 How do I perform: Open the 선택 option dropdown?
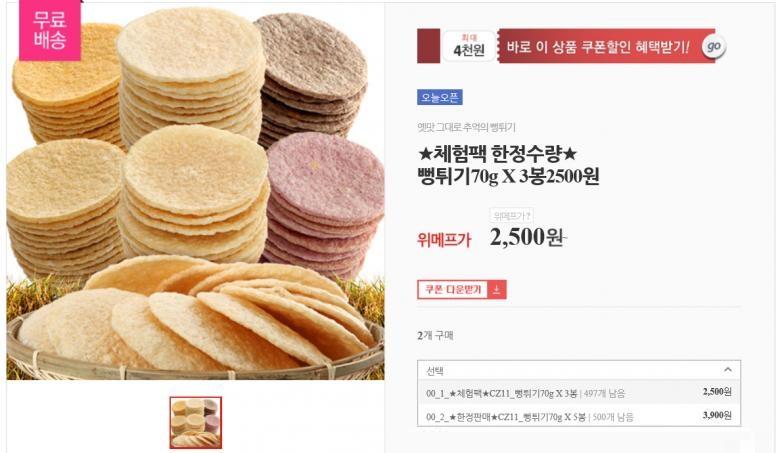click(579, 370)
